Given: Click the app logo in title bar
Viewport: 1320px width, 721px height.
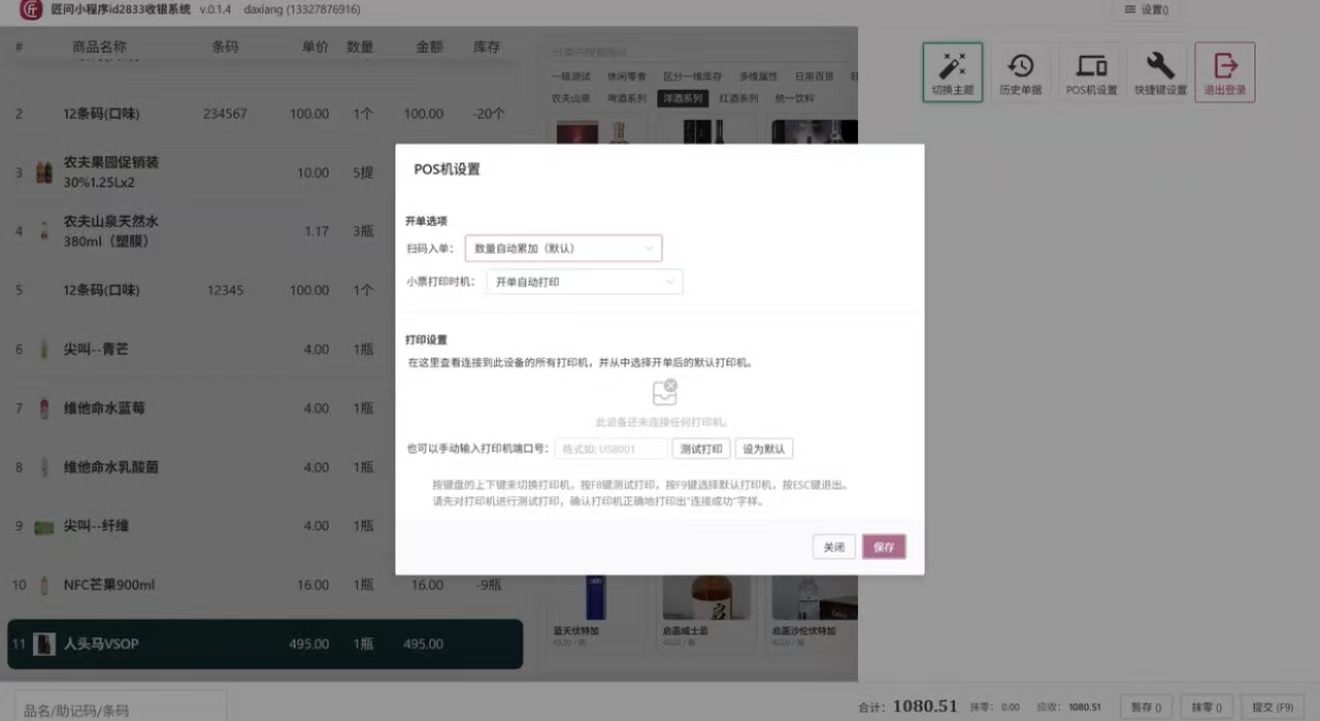Looking at the screenshot, I should pyautogui.click(x=31, y=10).
